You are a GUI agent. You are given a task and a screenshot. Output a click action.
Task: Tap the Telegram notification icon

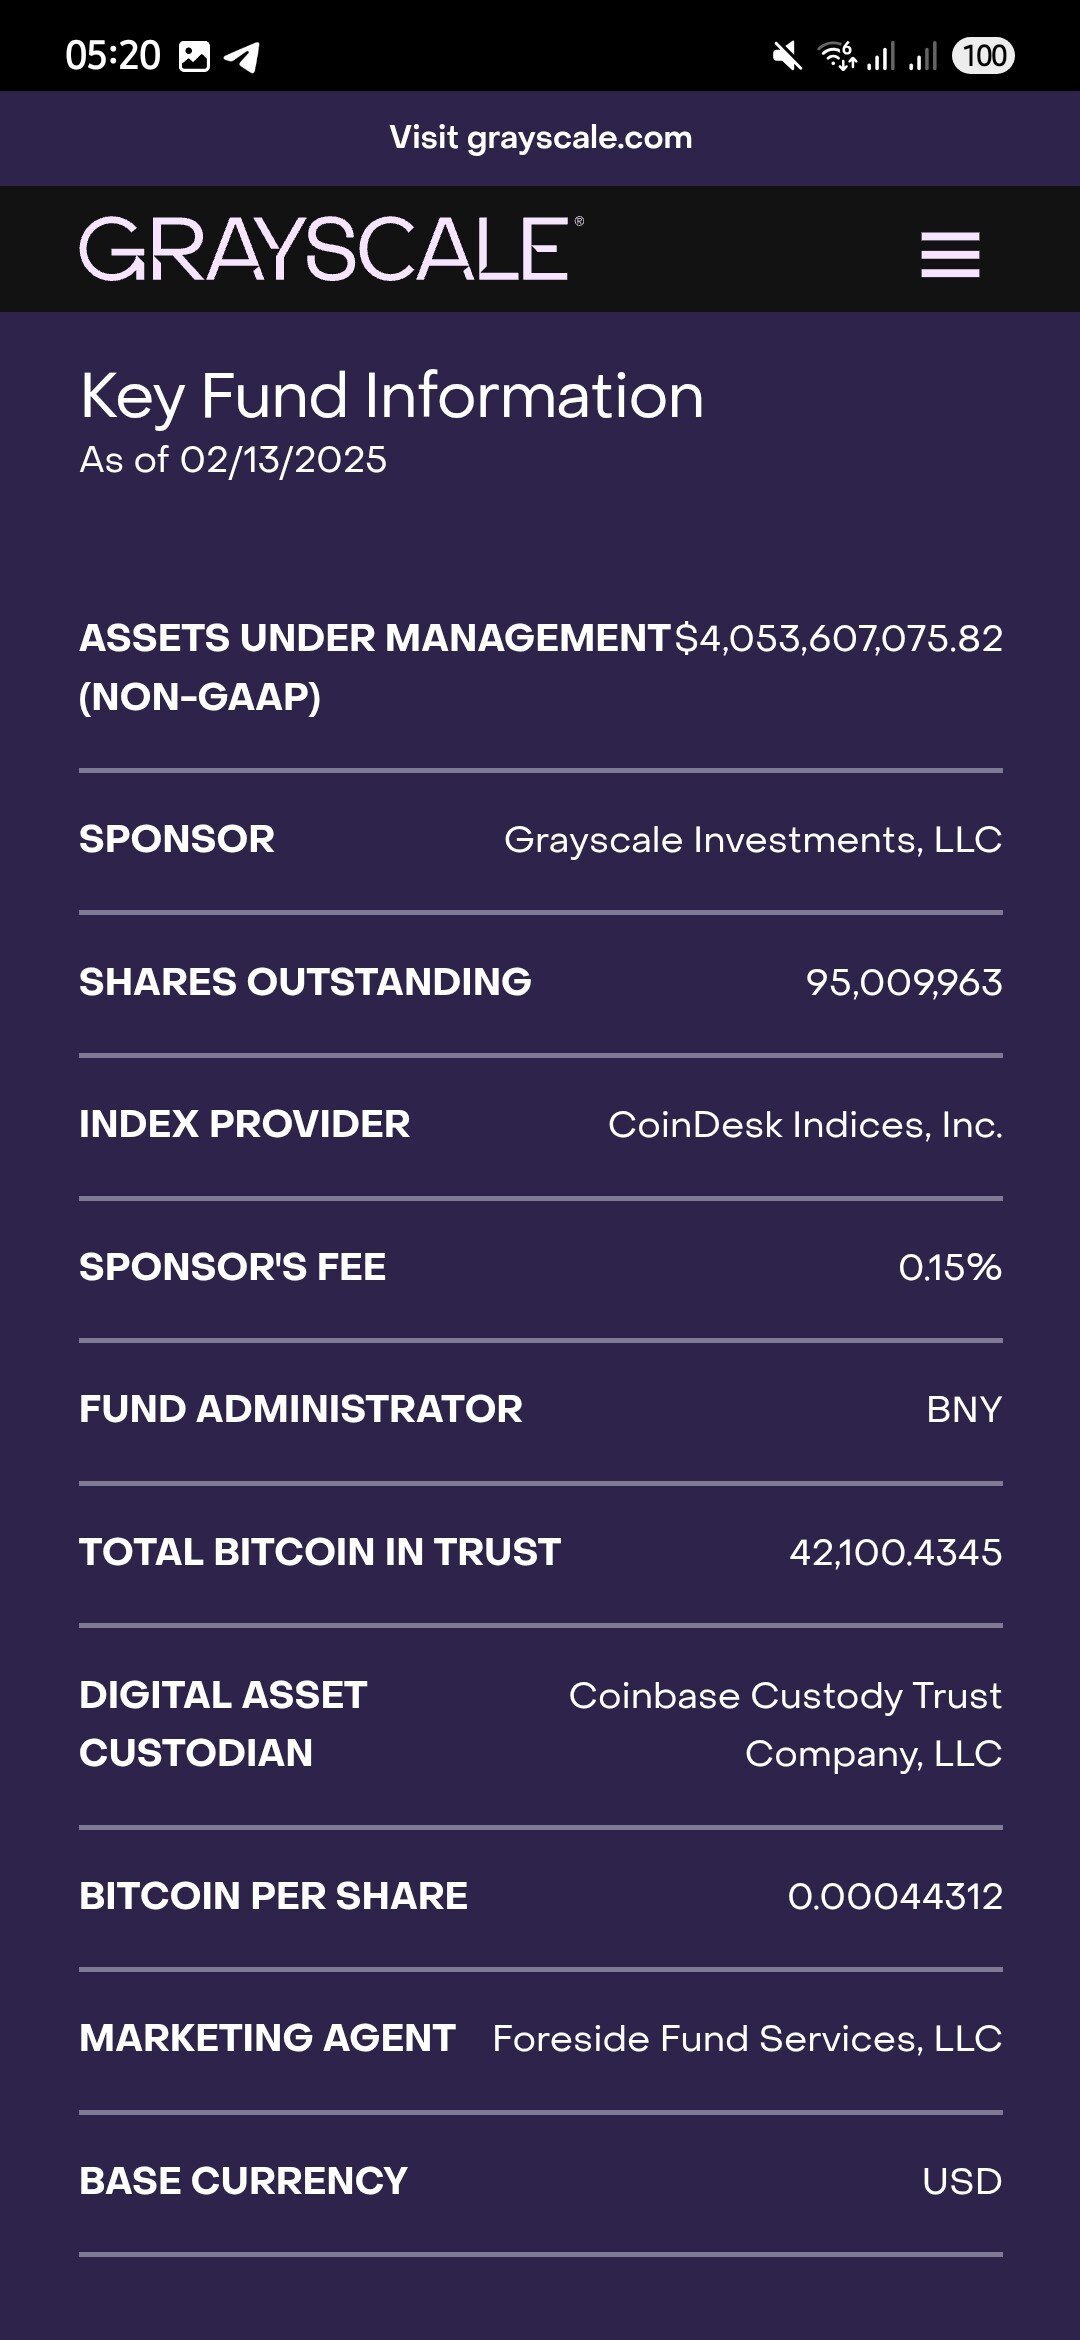point(241,57)
